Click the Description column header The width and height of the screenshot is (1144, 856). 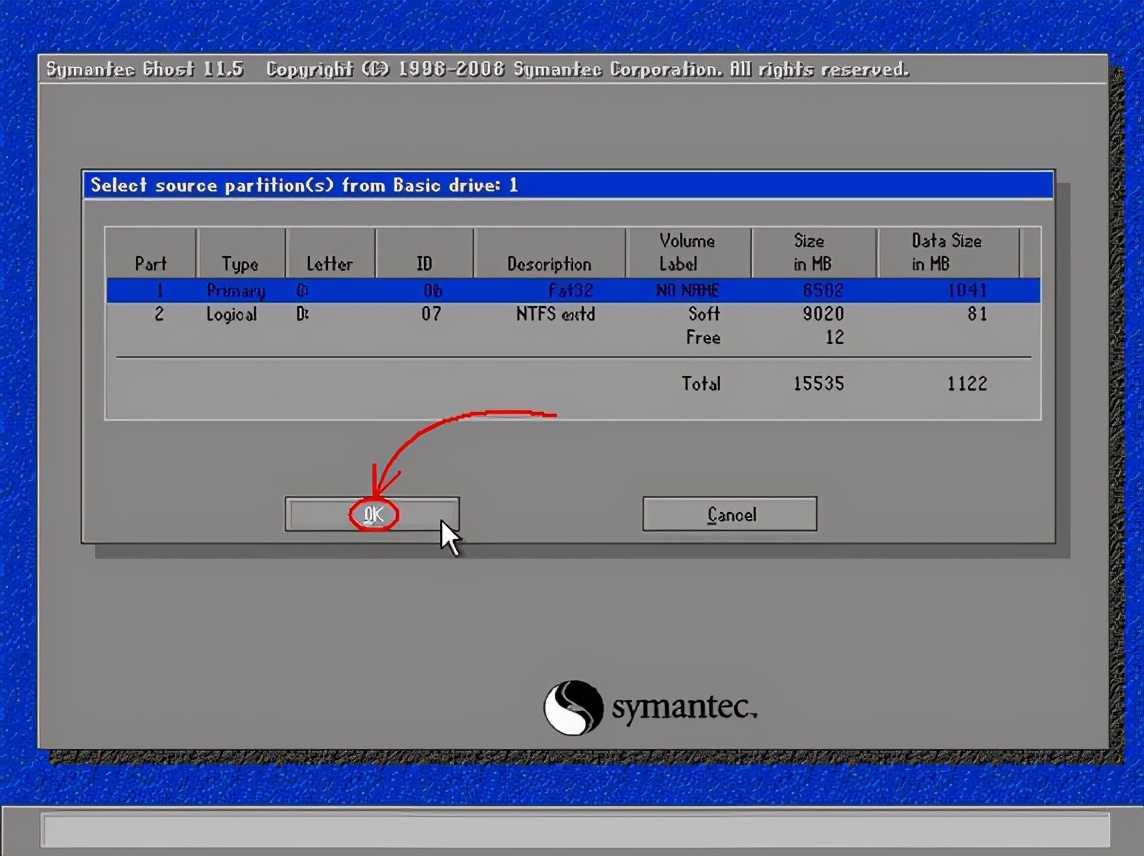(x=549, y=264)
